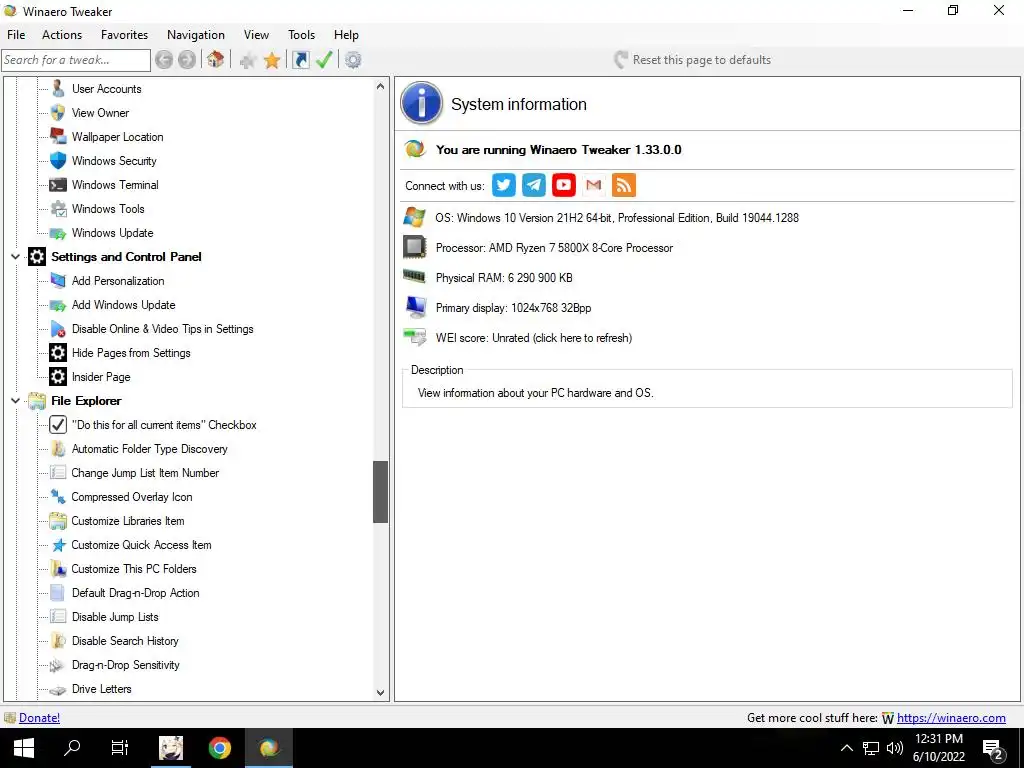Viewport: 1024px width, 768px height.
Task: Open the Telegram channel icon
Action: (x=534, y=185)
